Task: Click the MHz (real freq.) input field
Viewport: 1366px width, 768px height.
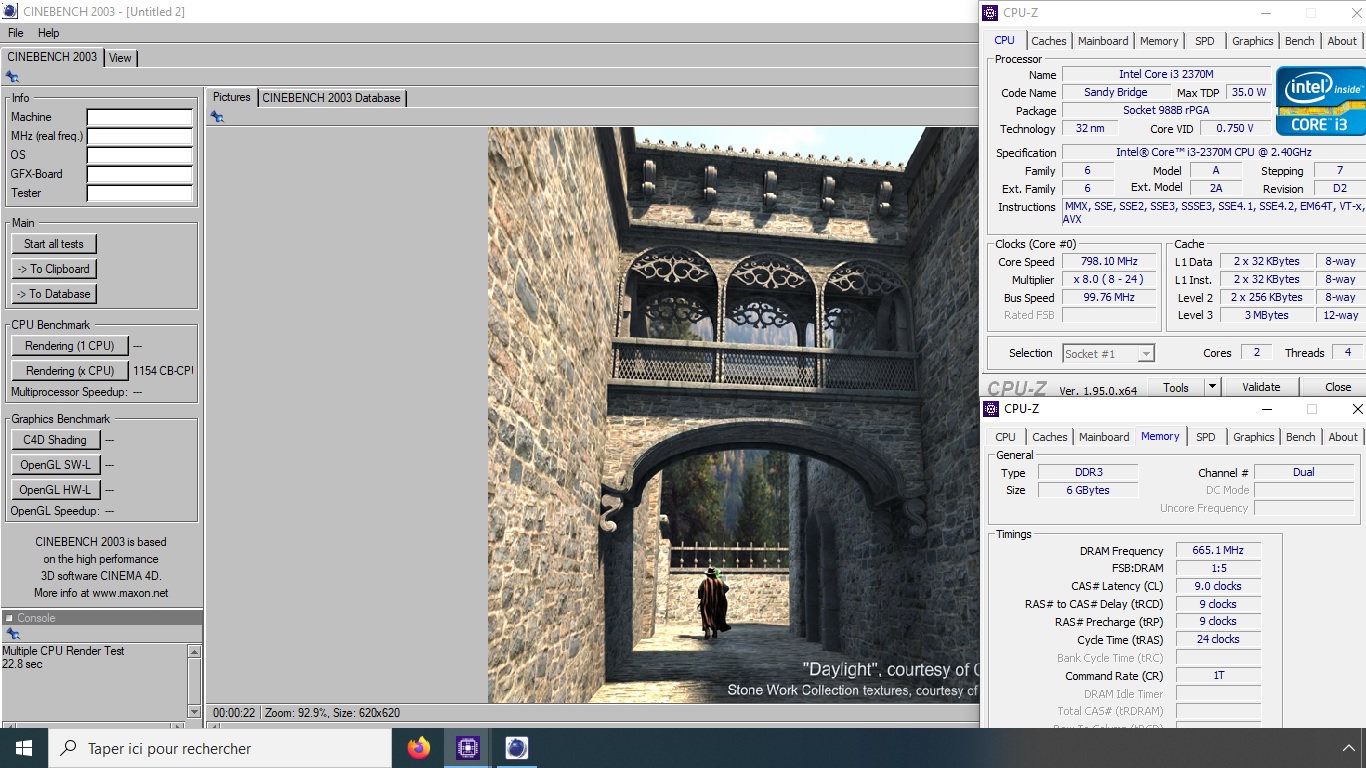Action: tap(140, 137)
